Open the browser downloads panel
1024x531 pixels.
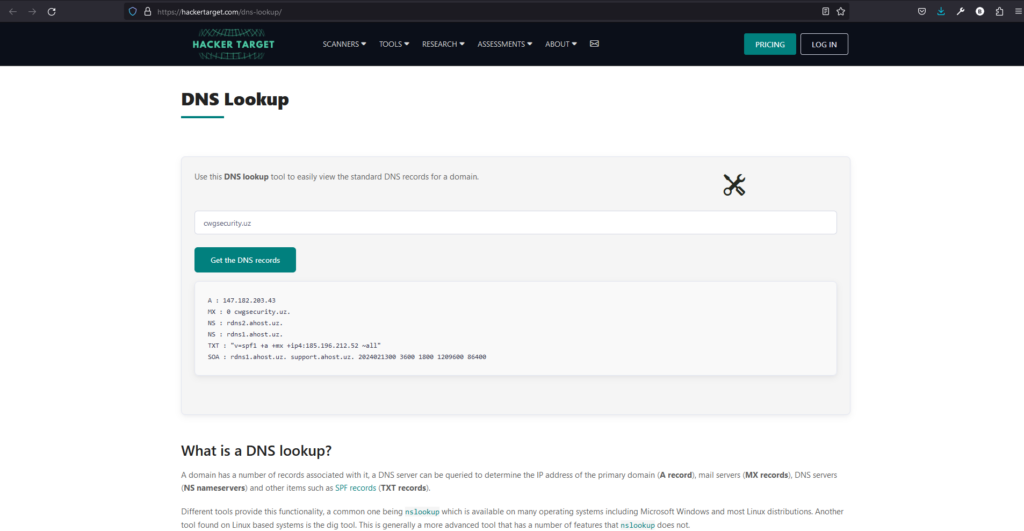(x=941, y=11)
